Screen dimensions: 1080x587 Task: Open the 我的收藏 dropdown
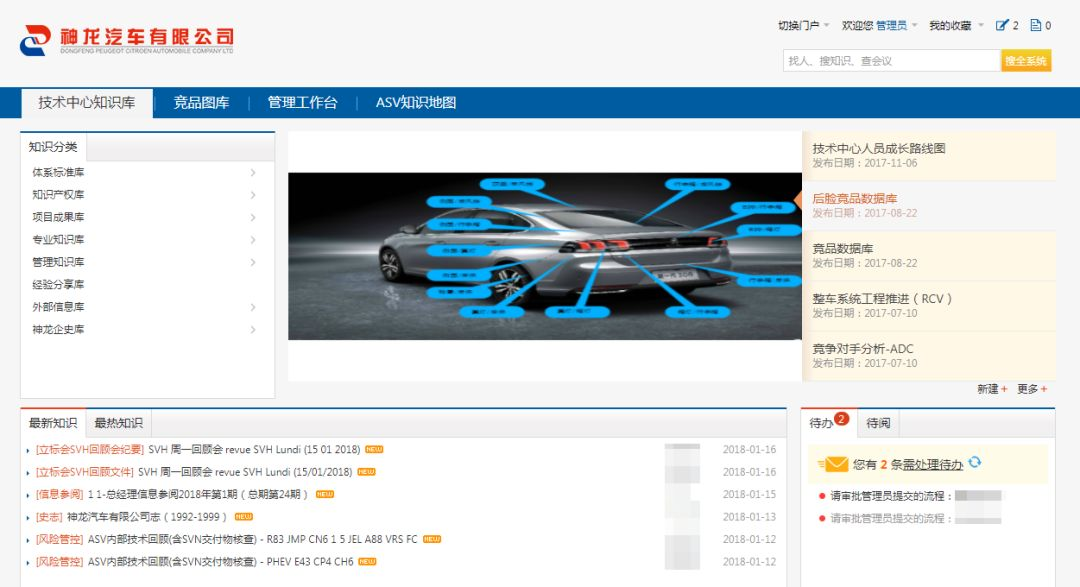point(956,25)
